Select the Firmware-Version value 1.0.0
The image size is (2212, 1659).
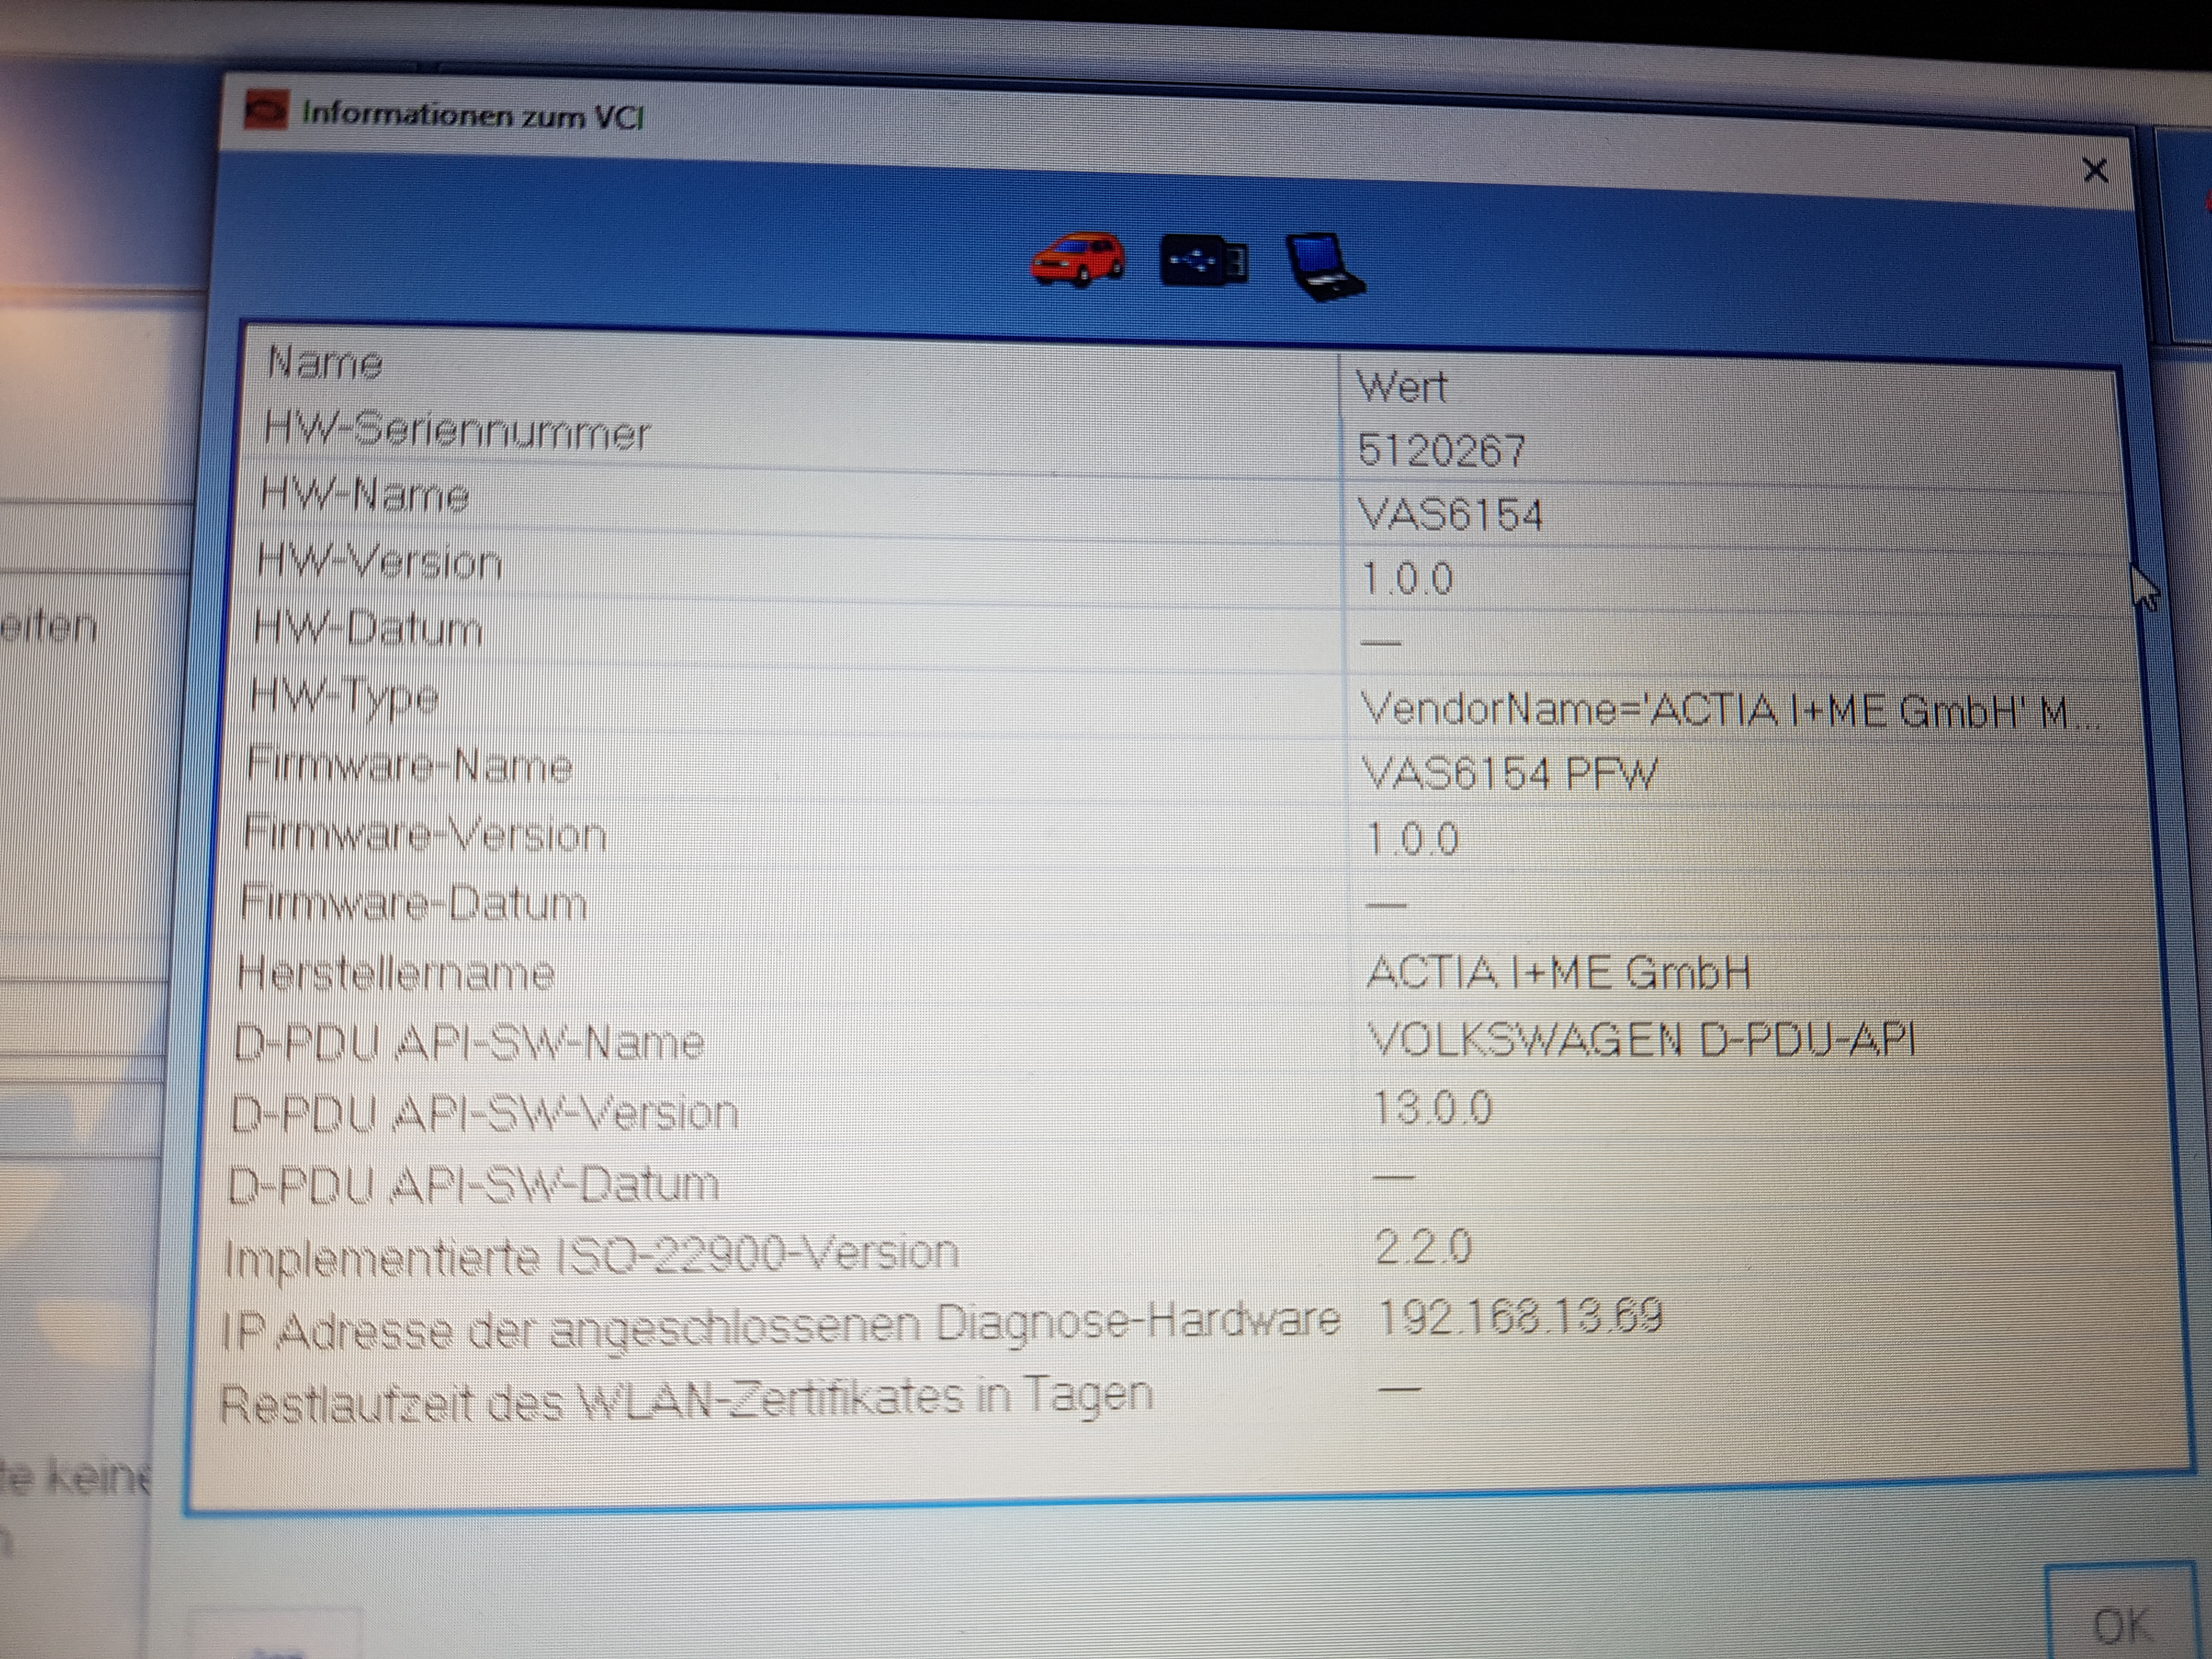[1413, 839]
